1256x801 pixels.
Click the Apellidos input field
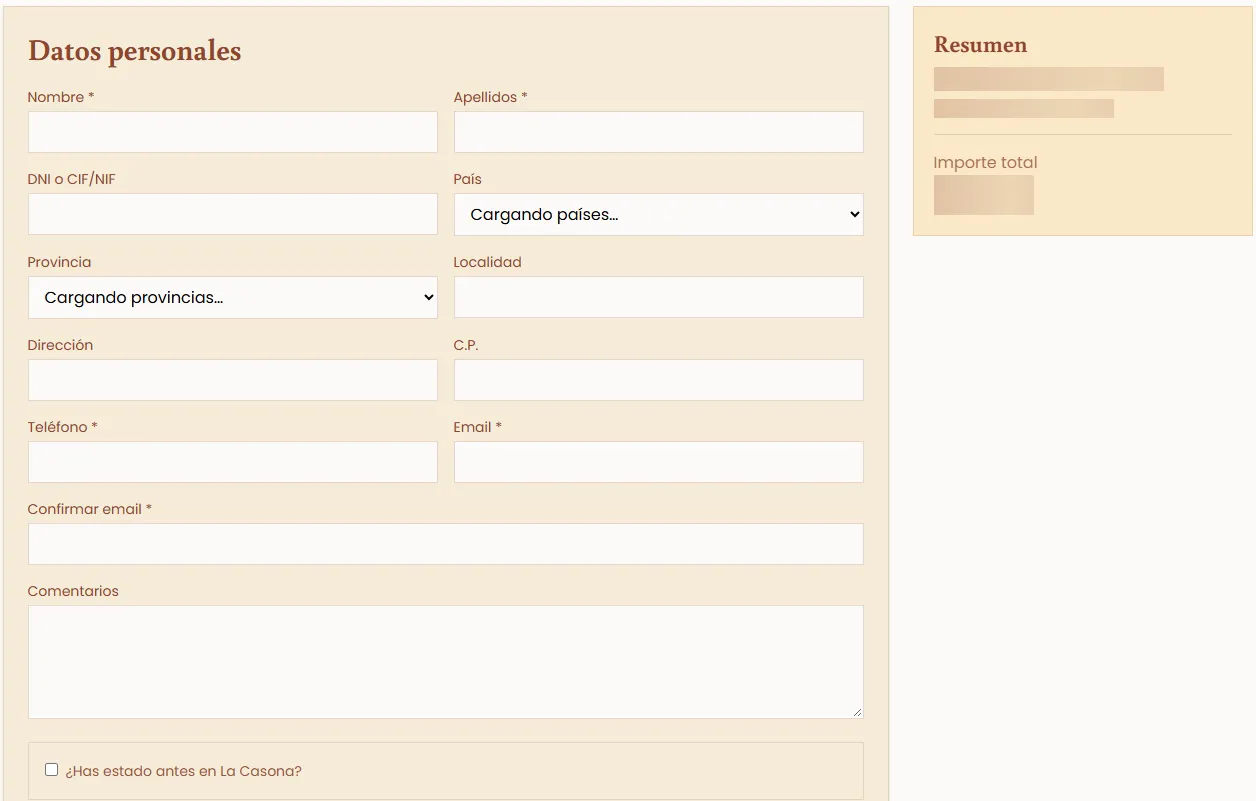[659, 132]
